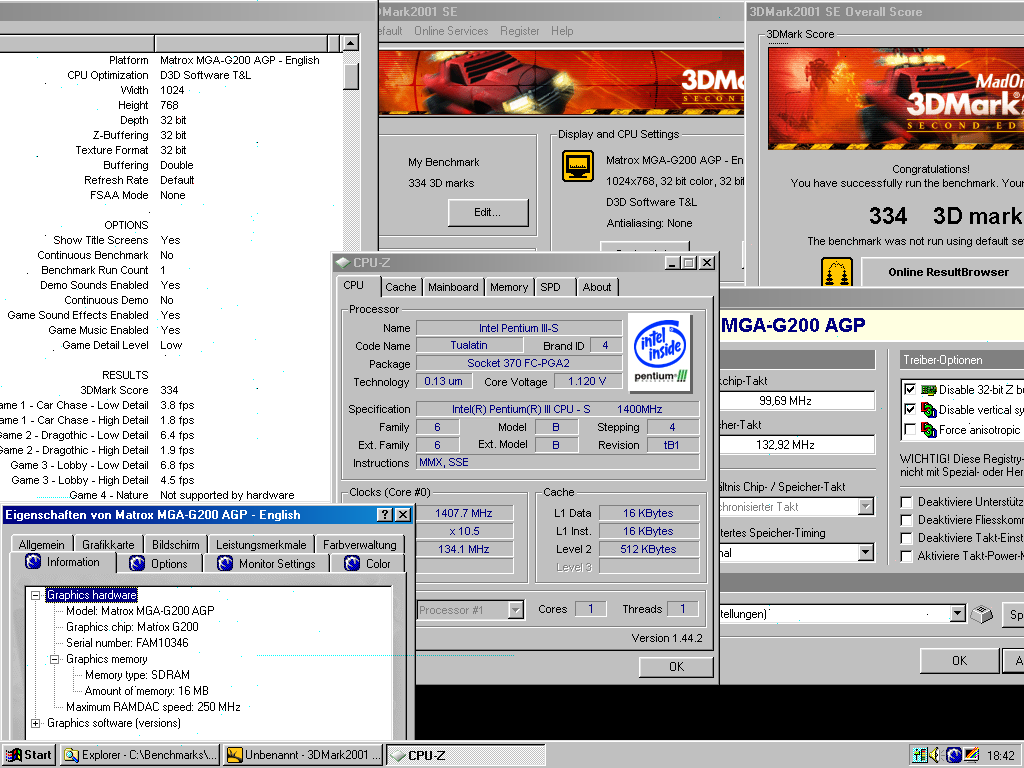Viewport: 1024px width, 768px height.
Task: Click the Matrox icon on Options tab
Action: [137, 563]
